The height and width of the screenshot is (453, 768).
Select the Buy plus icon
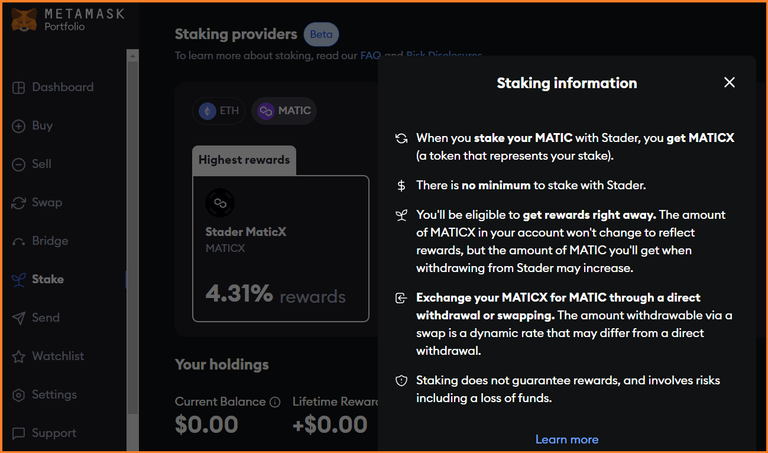19,126
